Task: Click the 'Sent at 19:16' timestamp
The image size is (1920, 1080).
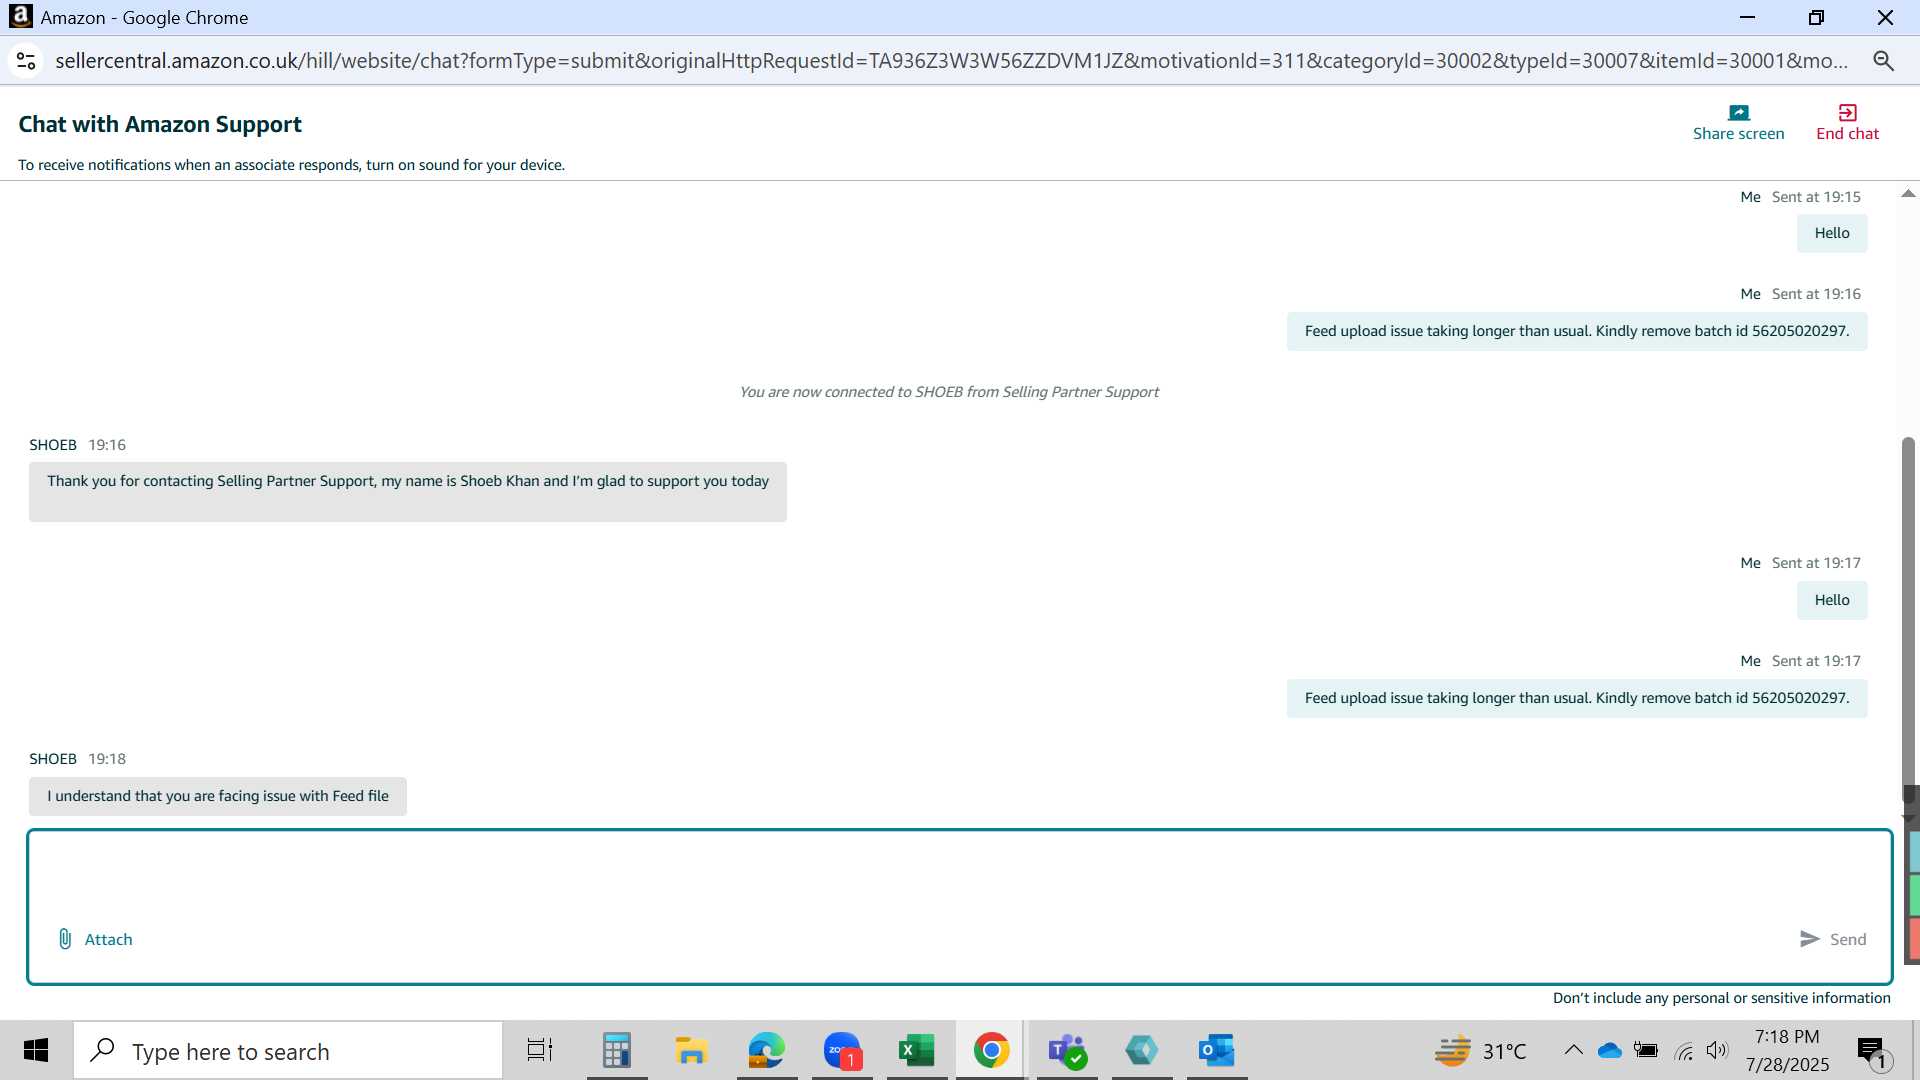Action: 1816,294
